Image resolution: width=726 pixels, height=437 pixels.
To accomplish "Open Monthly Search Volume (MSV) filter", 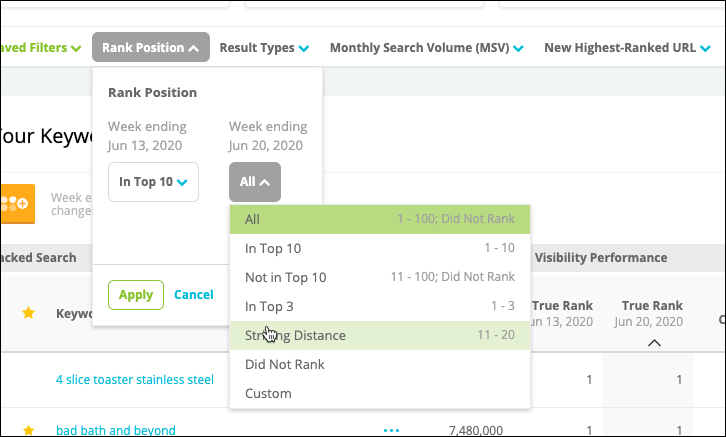I will tap(426, 48).
